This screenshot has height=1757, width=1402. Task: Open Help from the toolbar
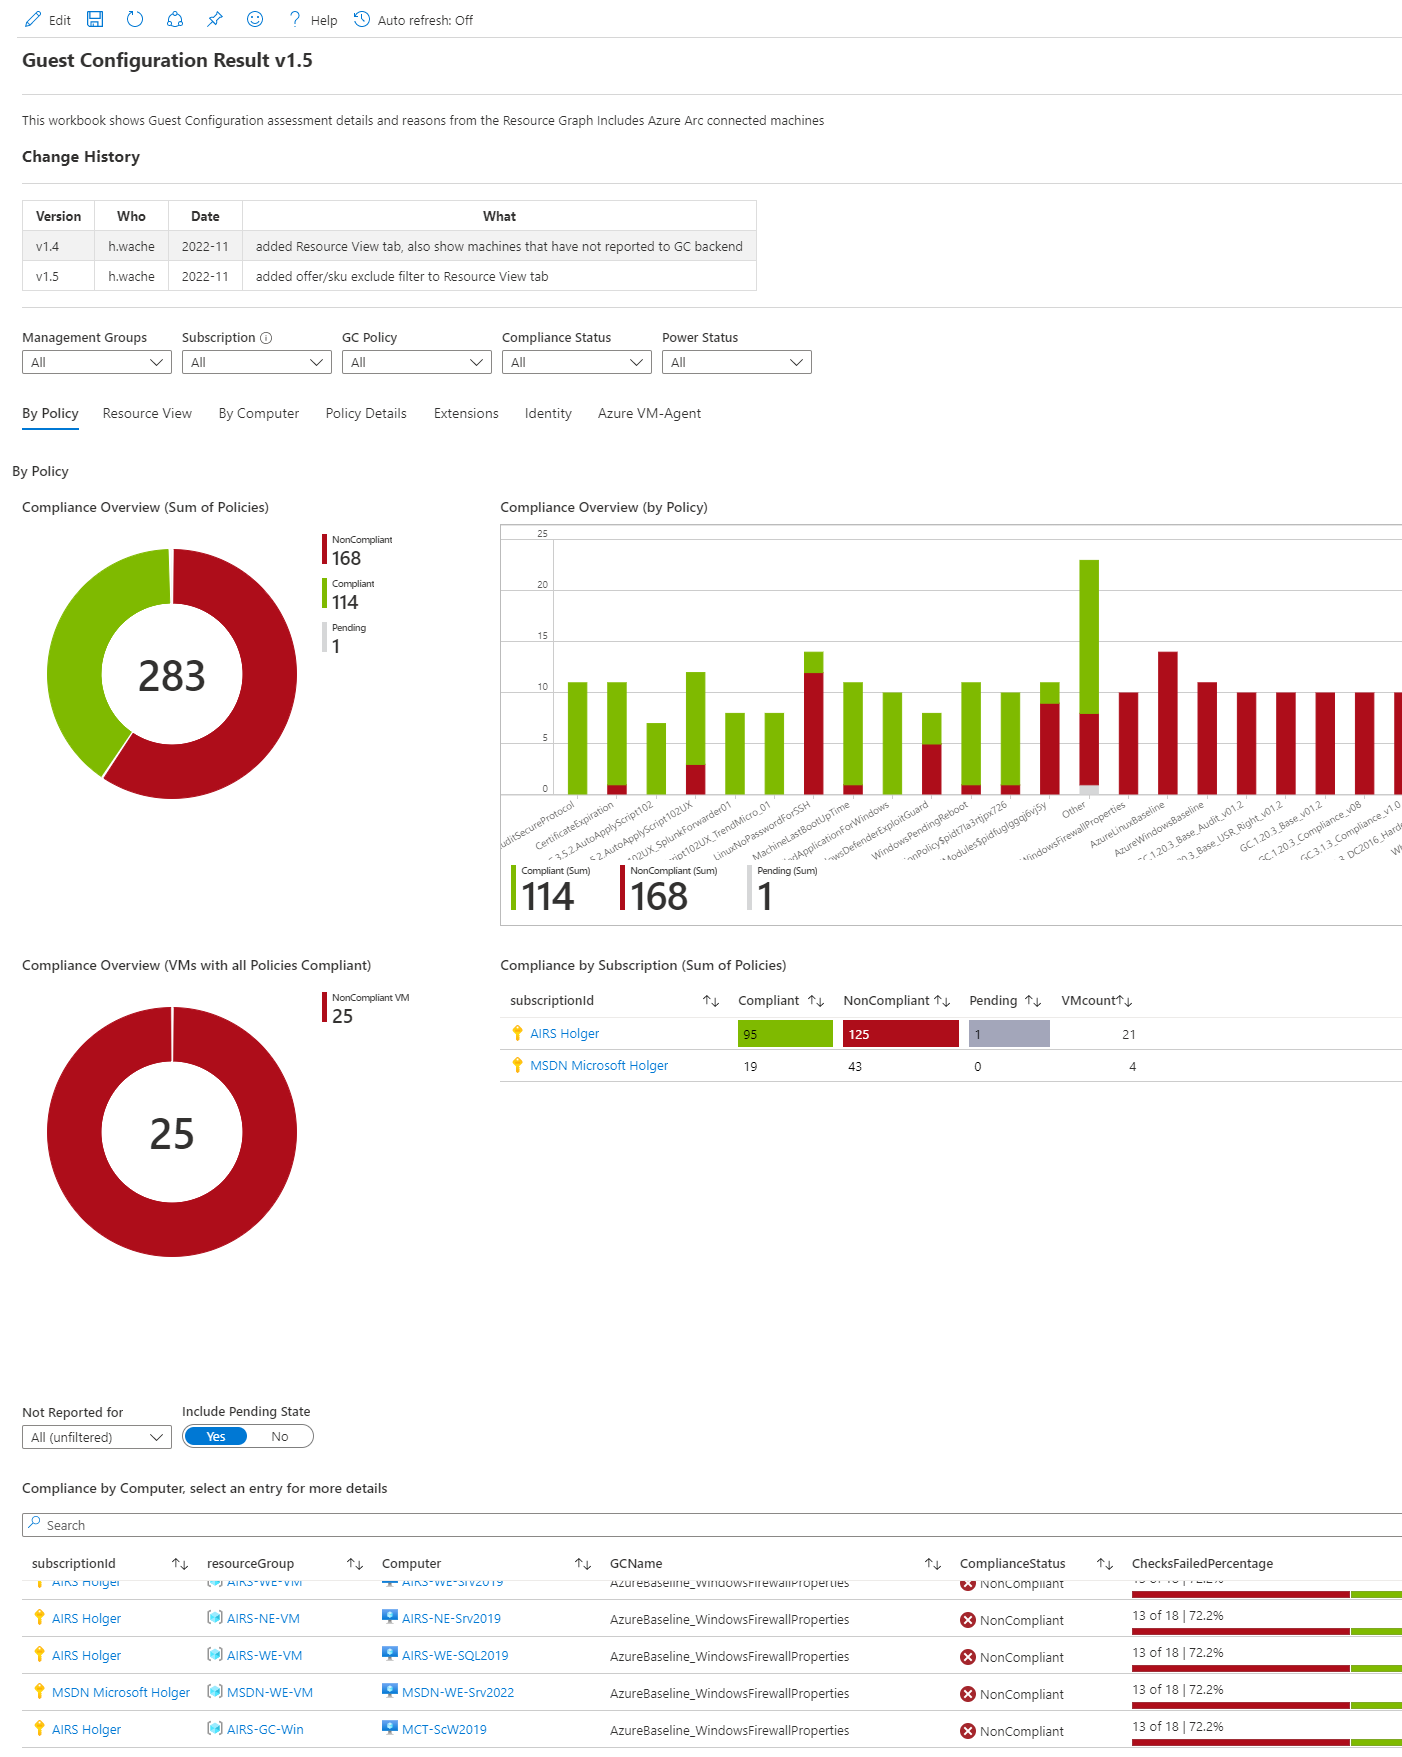tap(313, 20)
